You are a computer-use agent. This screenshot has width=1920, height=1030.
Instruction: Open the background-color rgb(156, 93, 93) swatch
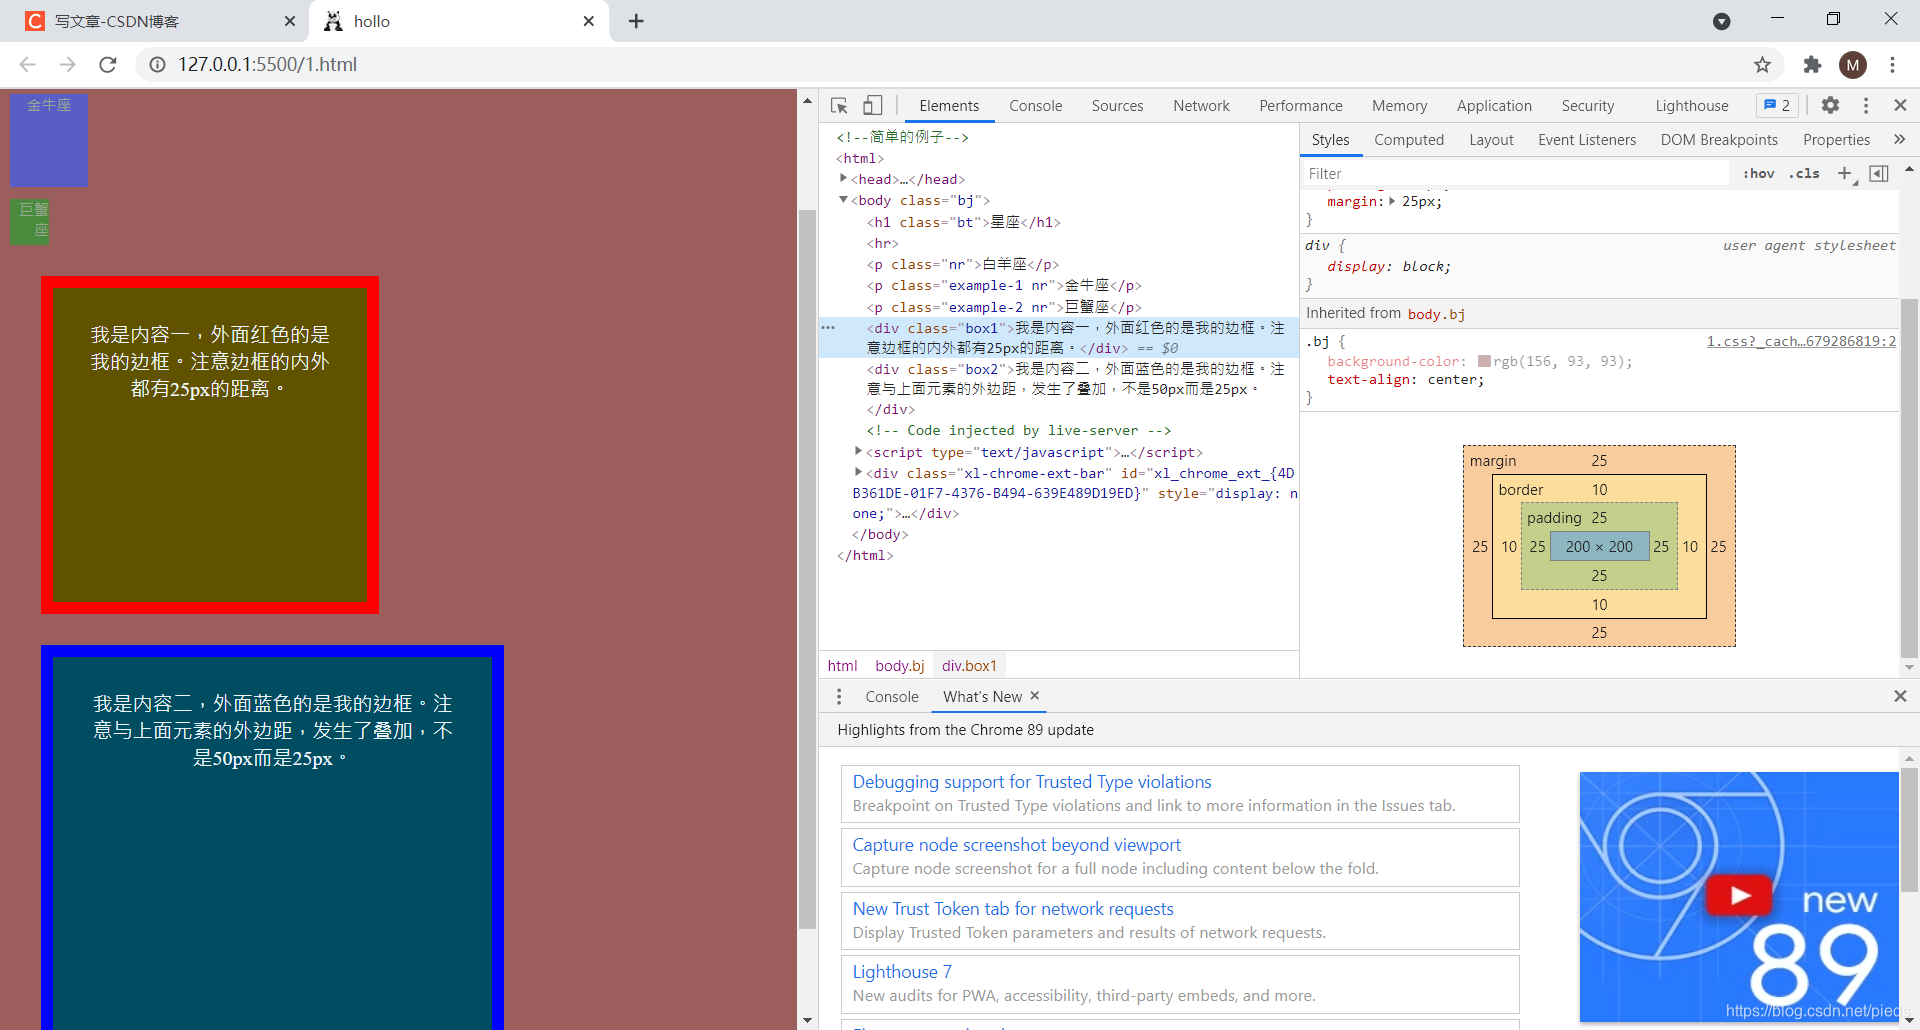click(1484, 361)
